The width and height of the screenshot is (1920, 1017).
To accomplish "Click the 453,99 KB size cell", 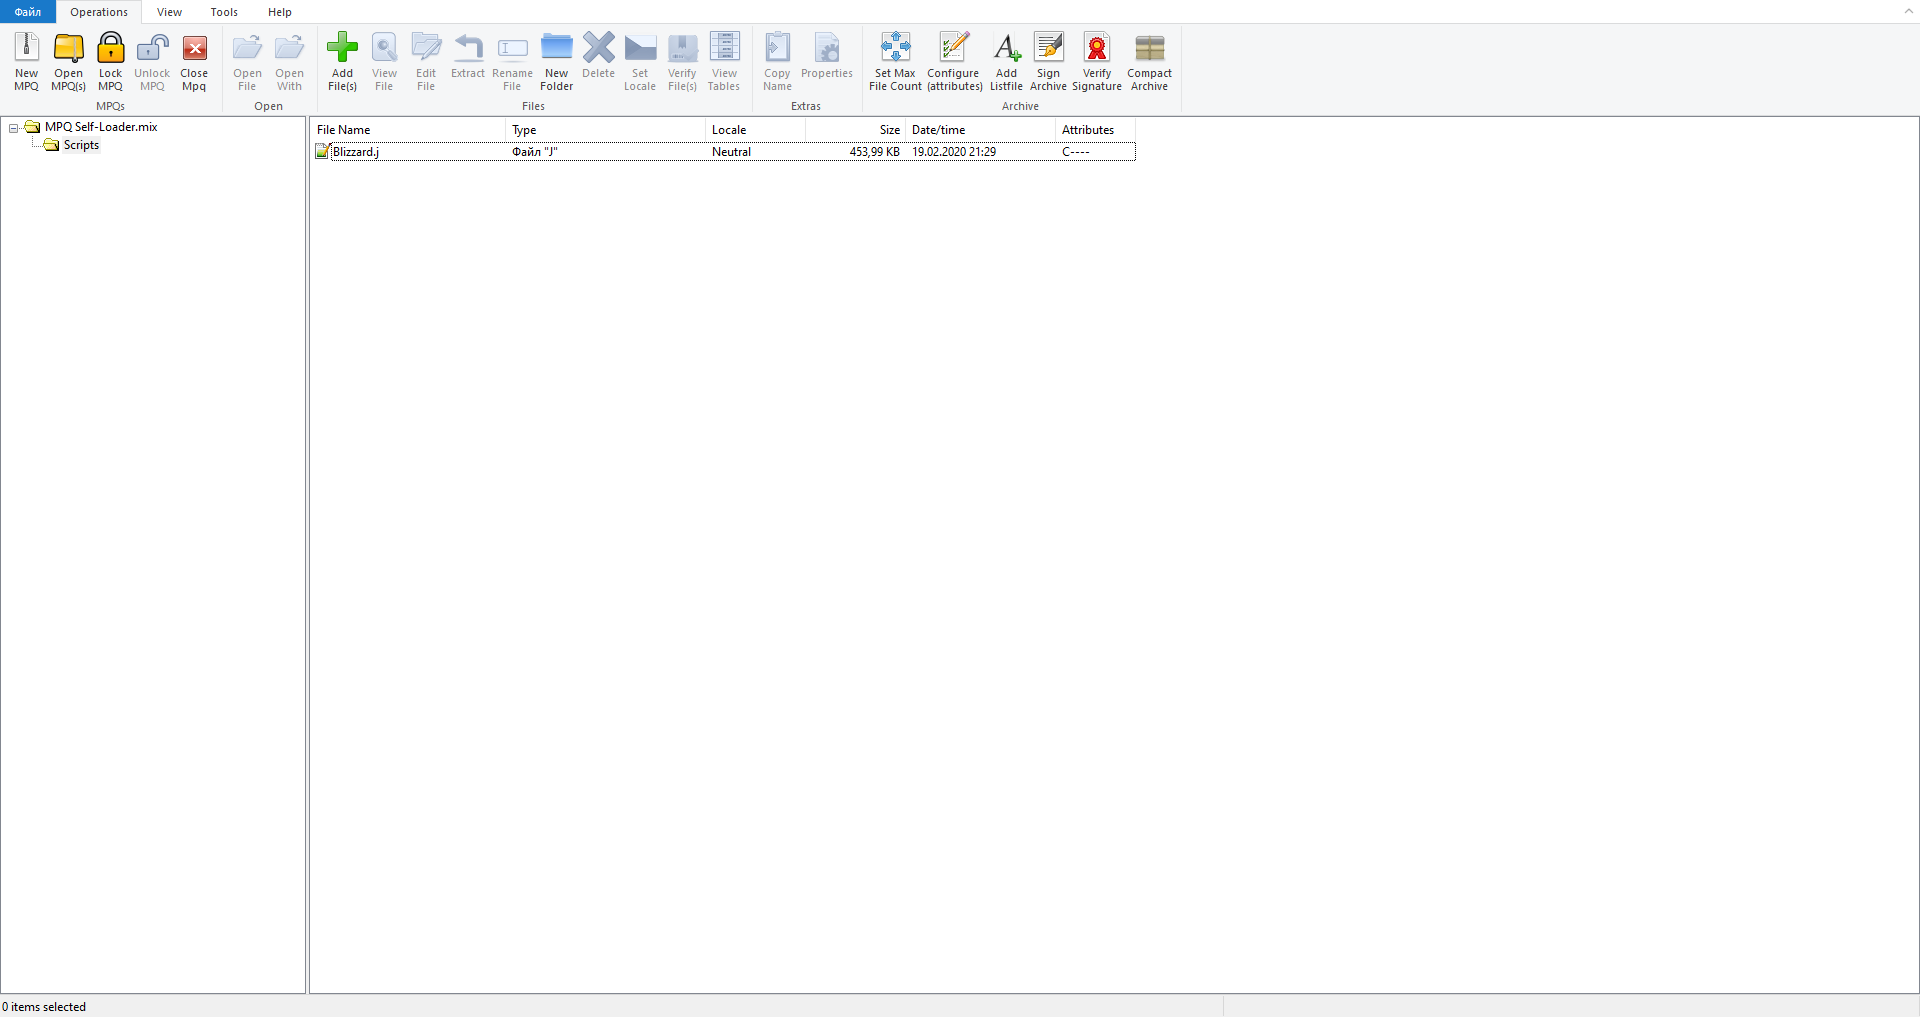I will coord(875,152).
